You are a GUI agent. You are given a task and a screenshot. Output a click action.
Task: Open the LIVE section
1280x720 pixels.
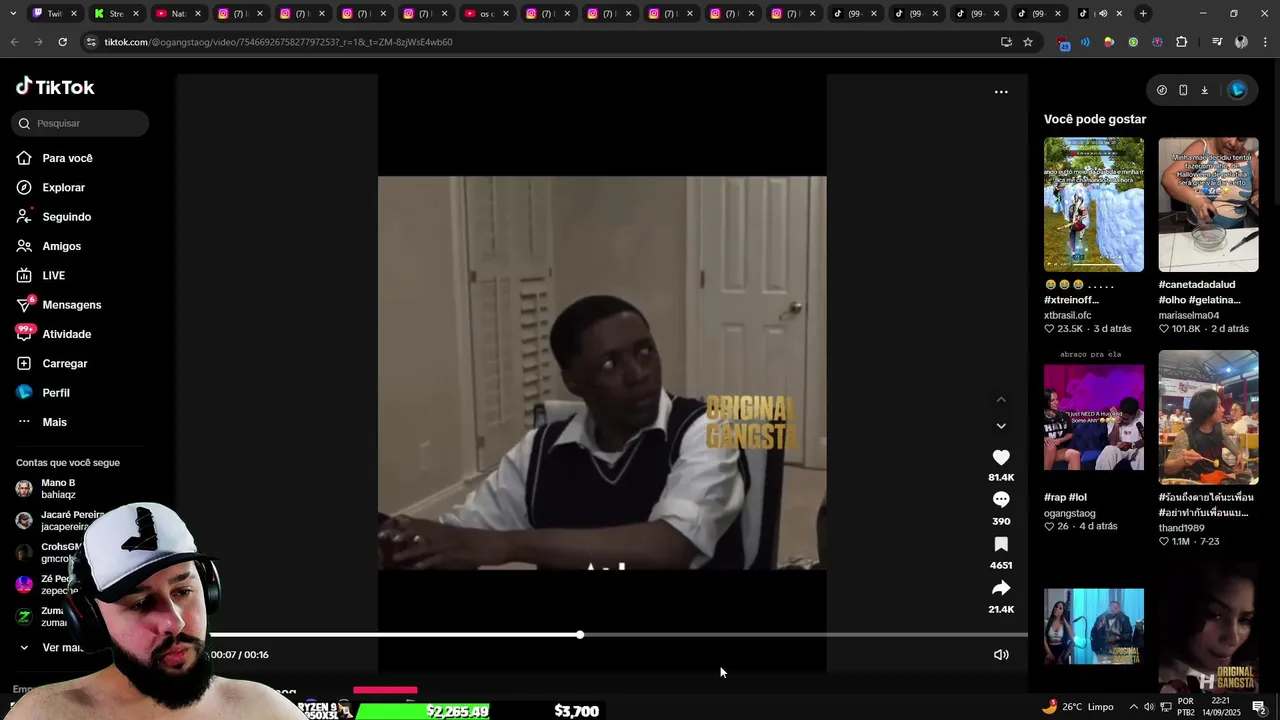(53, 275)
